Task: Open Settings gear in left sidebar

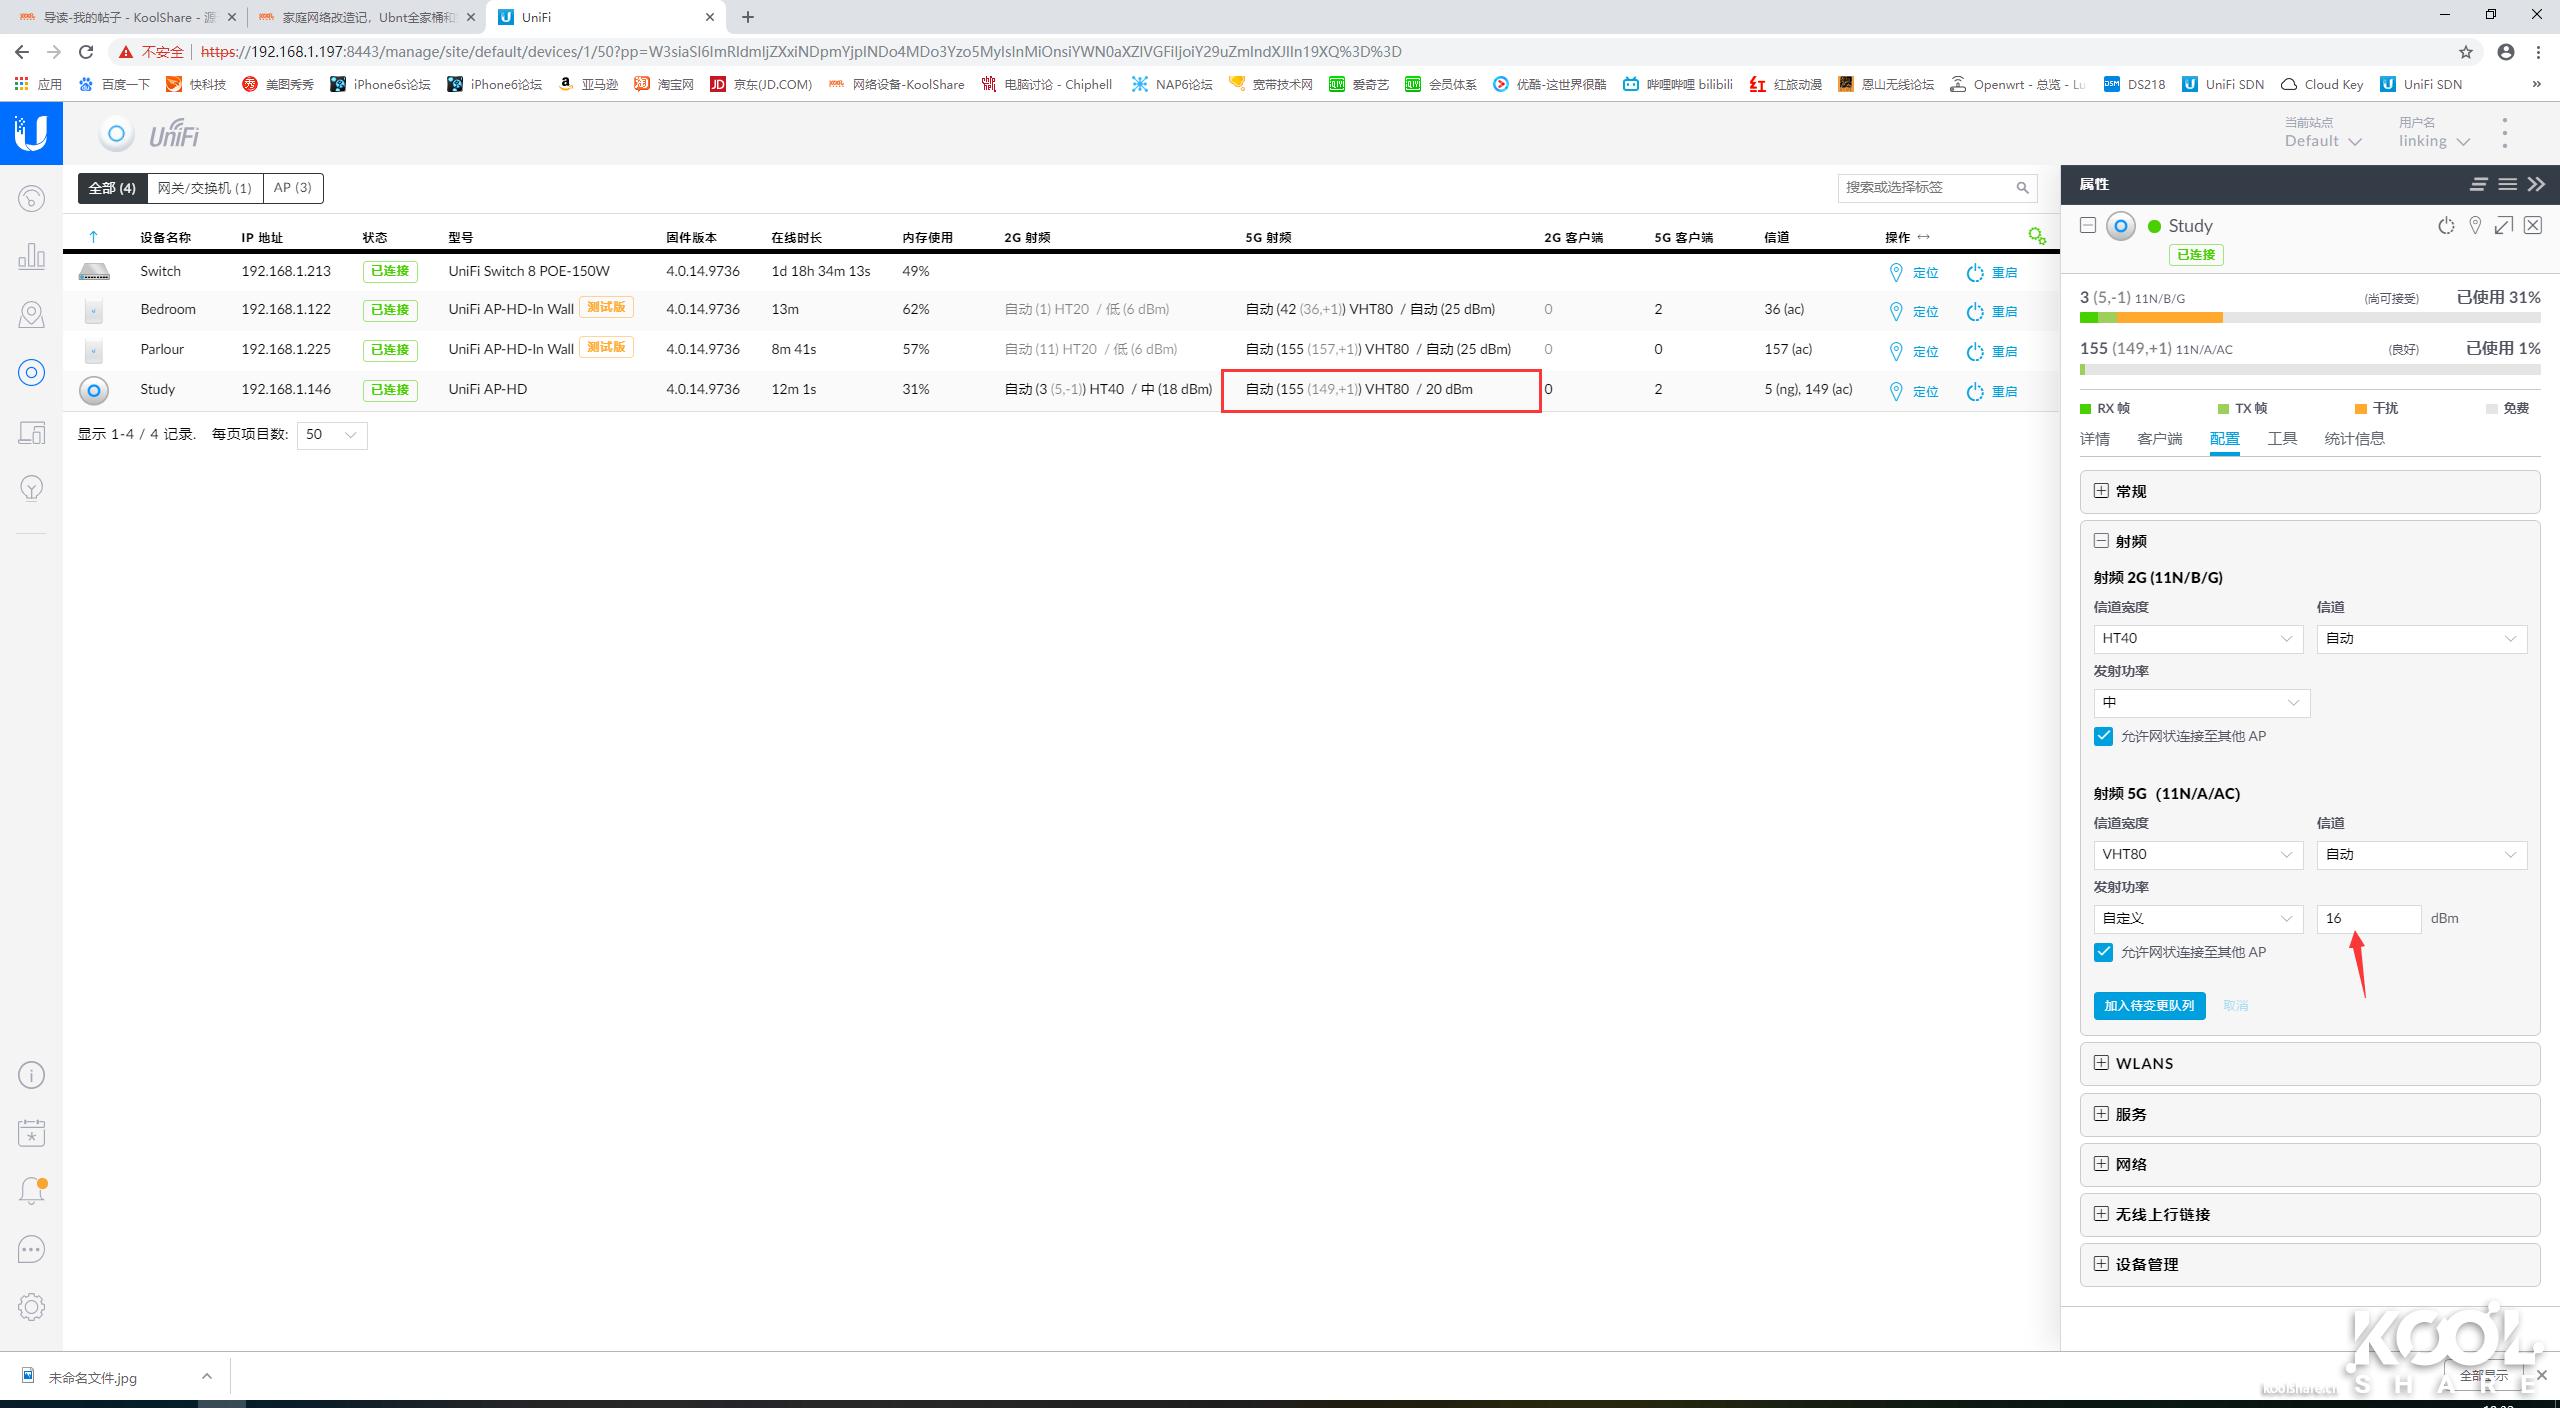Action: (x=31, y=1306)
